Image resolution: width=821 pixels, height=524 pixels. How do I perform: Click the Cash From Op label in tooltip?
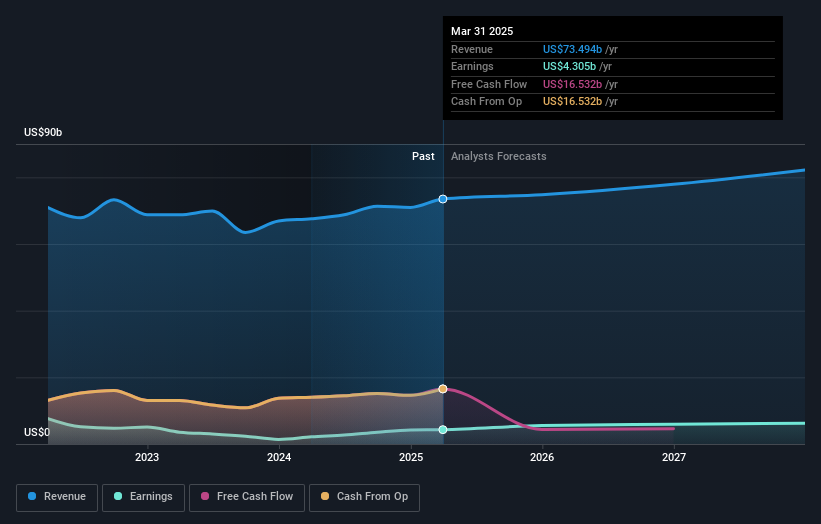click(x=486, y=102)
